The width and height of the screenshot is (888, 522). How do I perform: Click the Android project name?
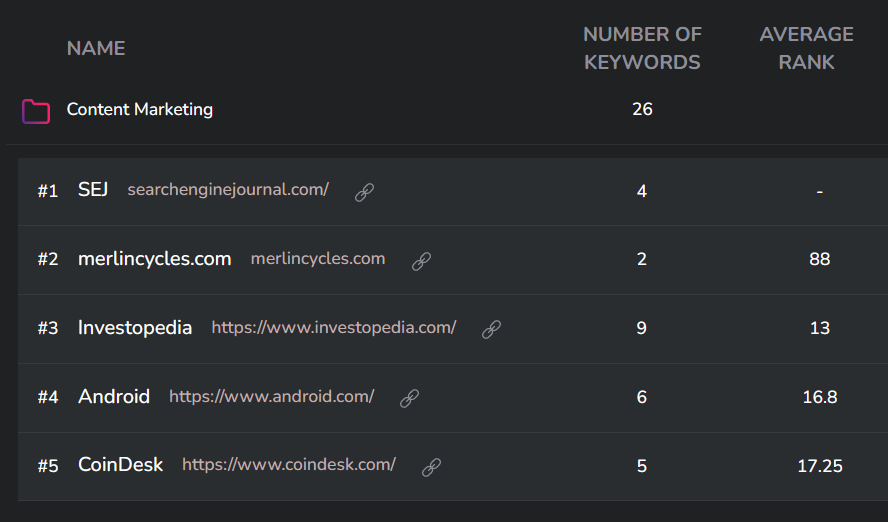click(114, 396)
